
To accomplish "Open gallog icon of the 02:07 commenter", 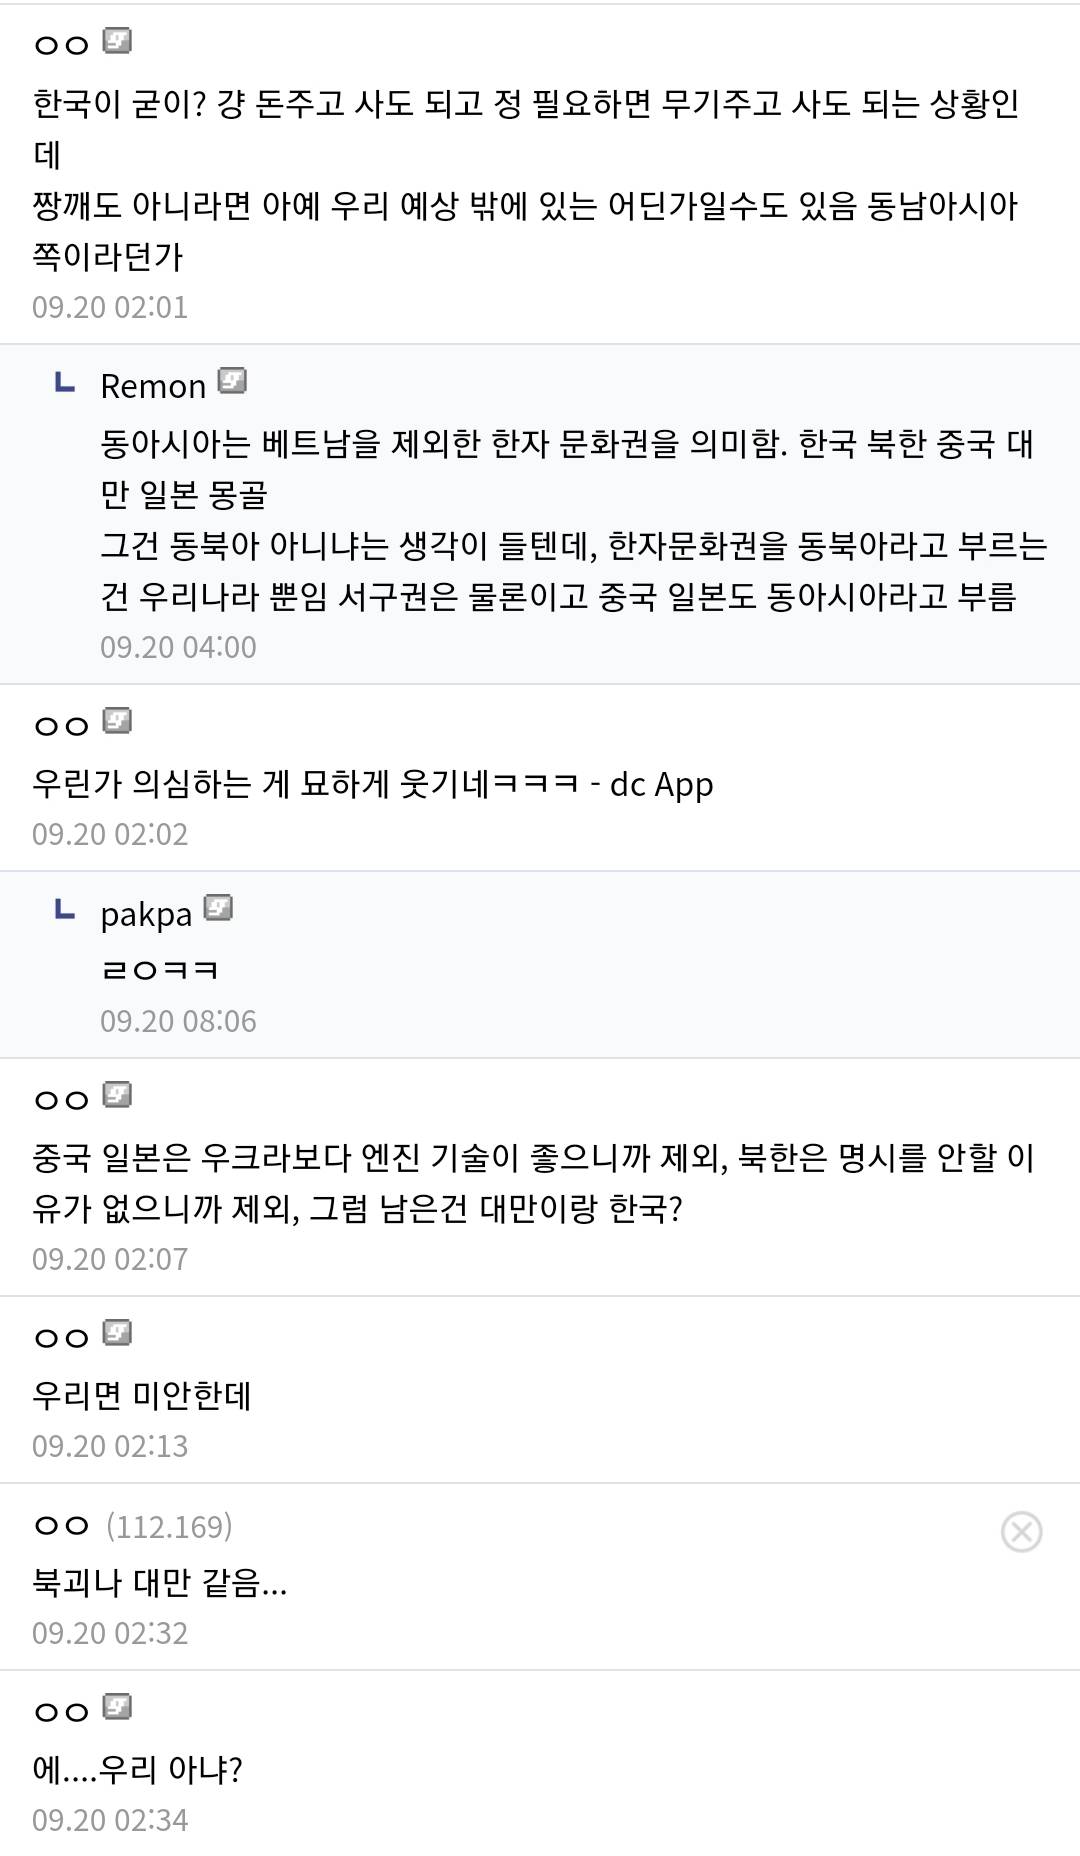I will [x=118, y=1095].
